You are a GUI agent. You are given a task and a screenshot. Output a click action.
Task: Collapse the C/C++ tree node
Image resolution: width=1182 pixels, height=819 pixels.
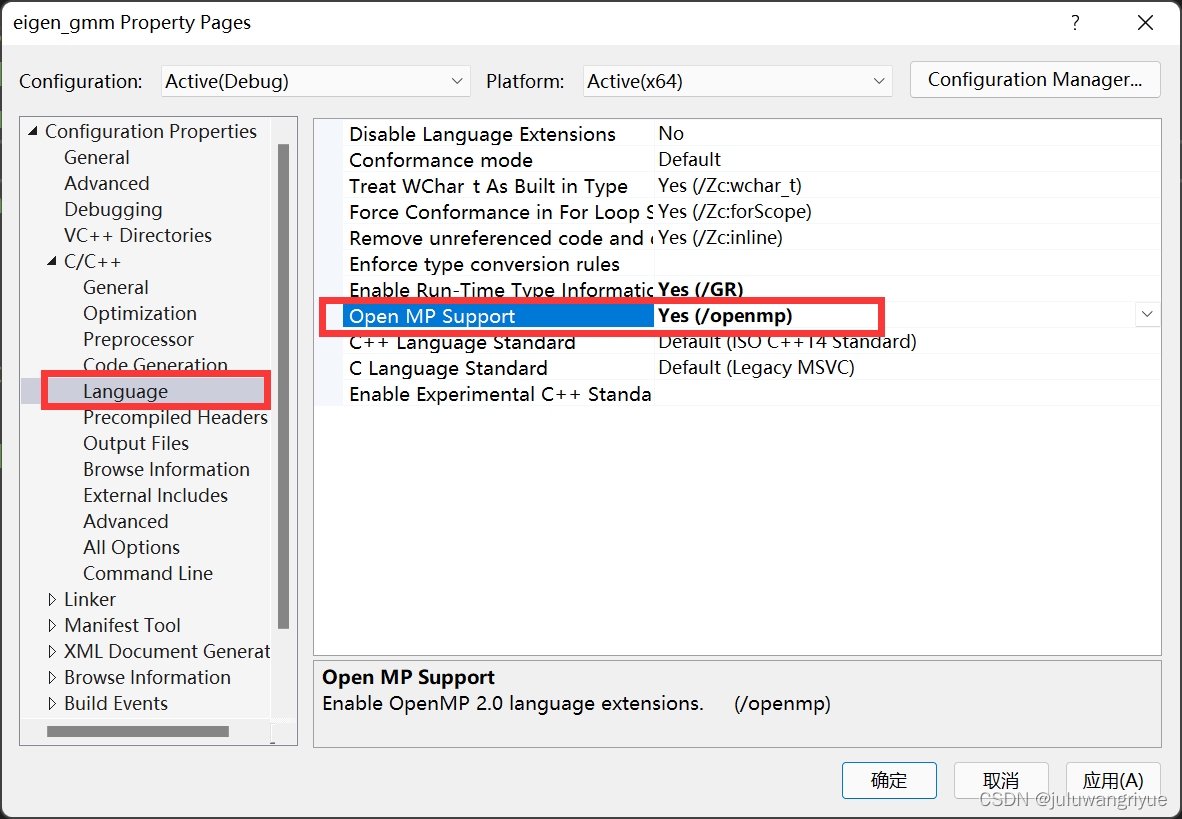pos(52,261)
